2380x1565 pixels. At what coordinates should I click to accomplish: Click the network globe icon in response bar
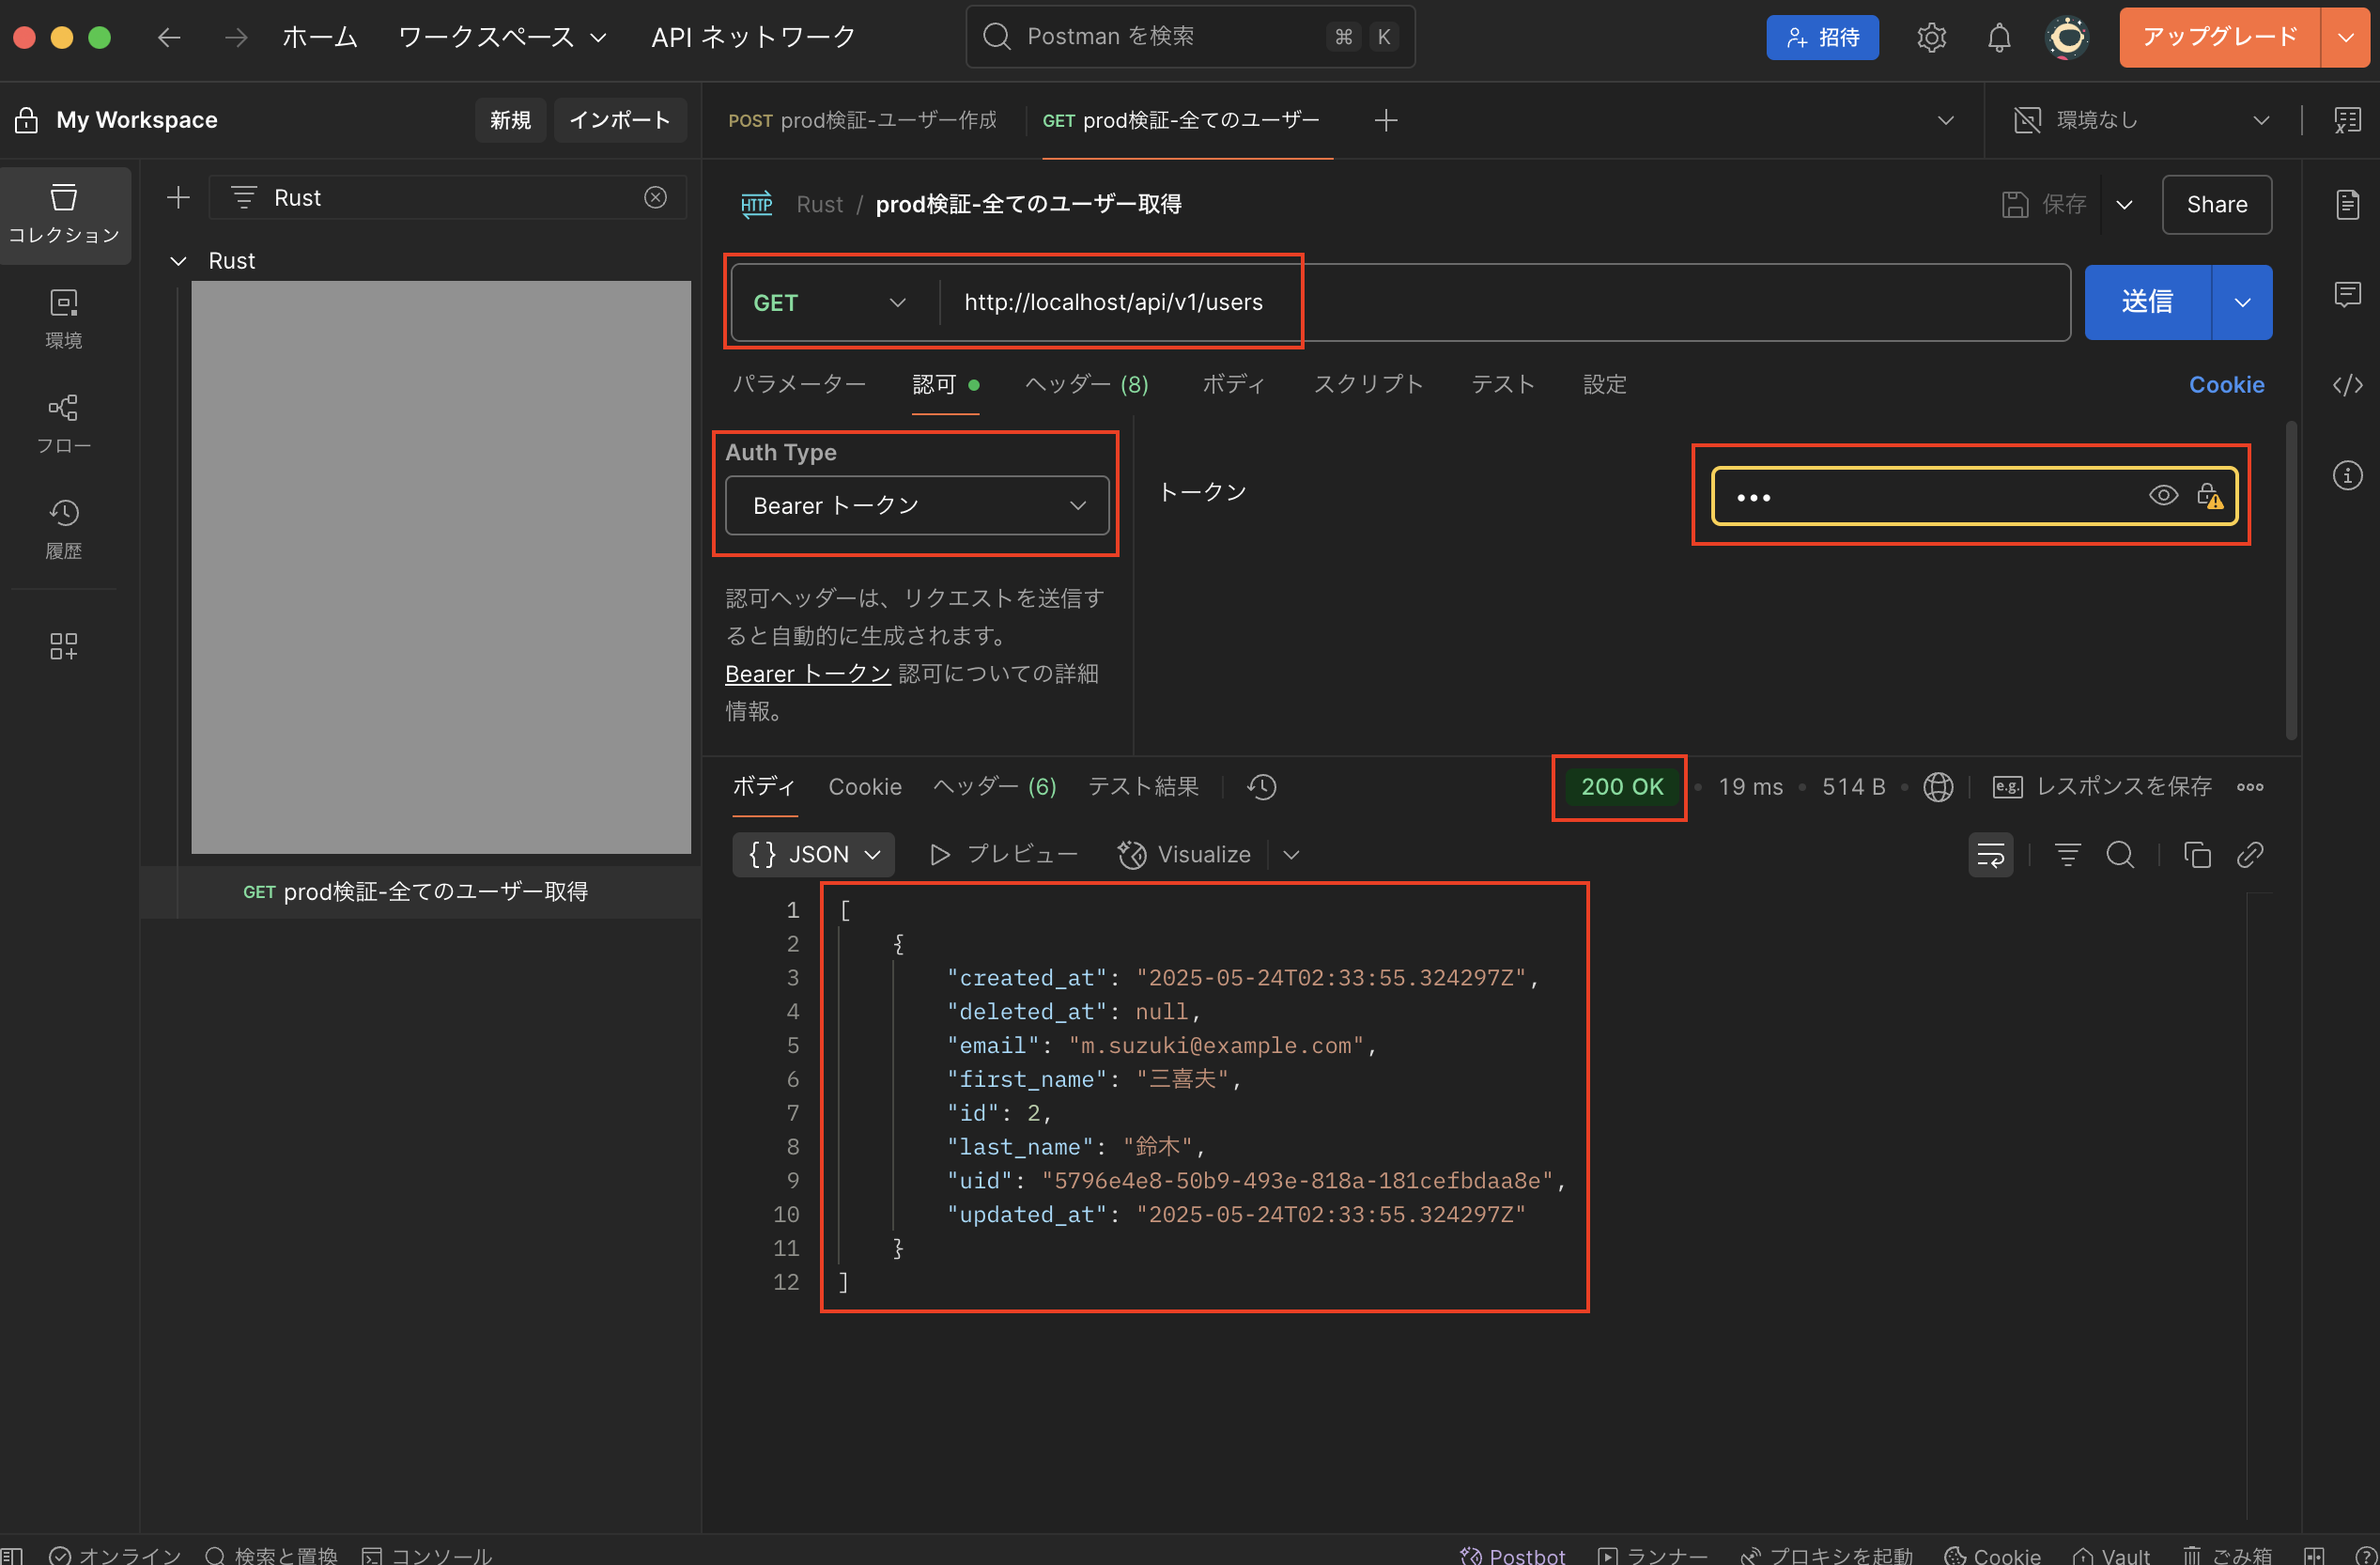(x=1938, y=787)
